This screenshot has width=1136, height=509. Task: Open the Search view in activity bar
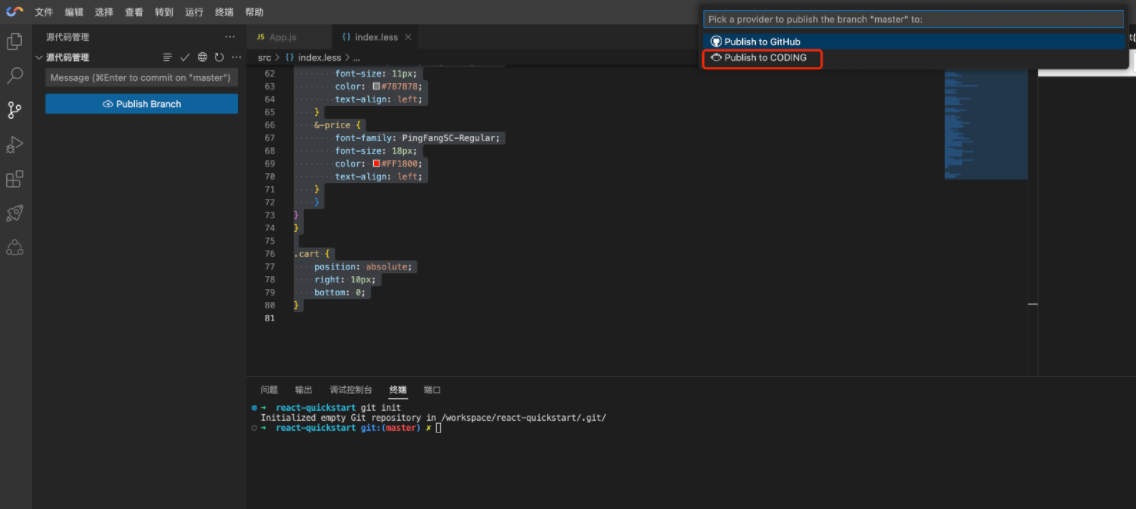(15, 76)
